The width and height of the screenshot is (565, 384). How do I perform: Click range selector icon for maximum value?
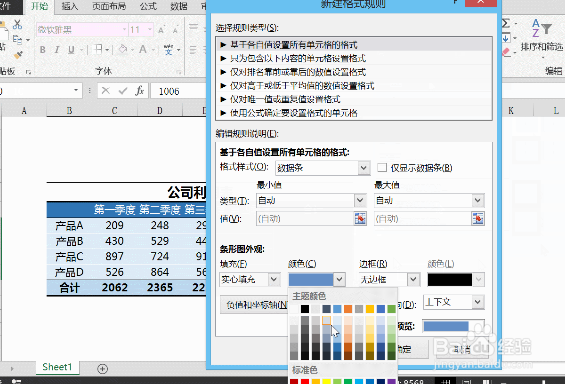pyautogui.click(x=478, y=218)
